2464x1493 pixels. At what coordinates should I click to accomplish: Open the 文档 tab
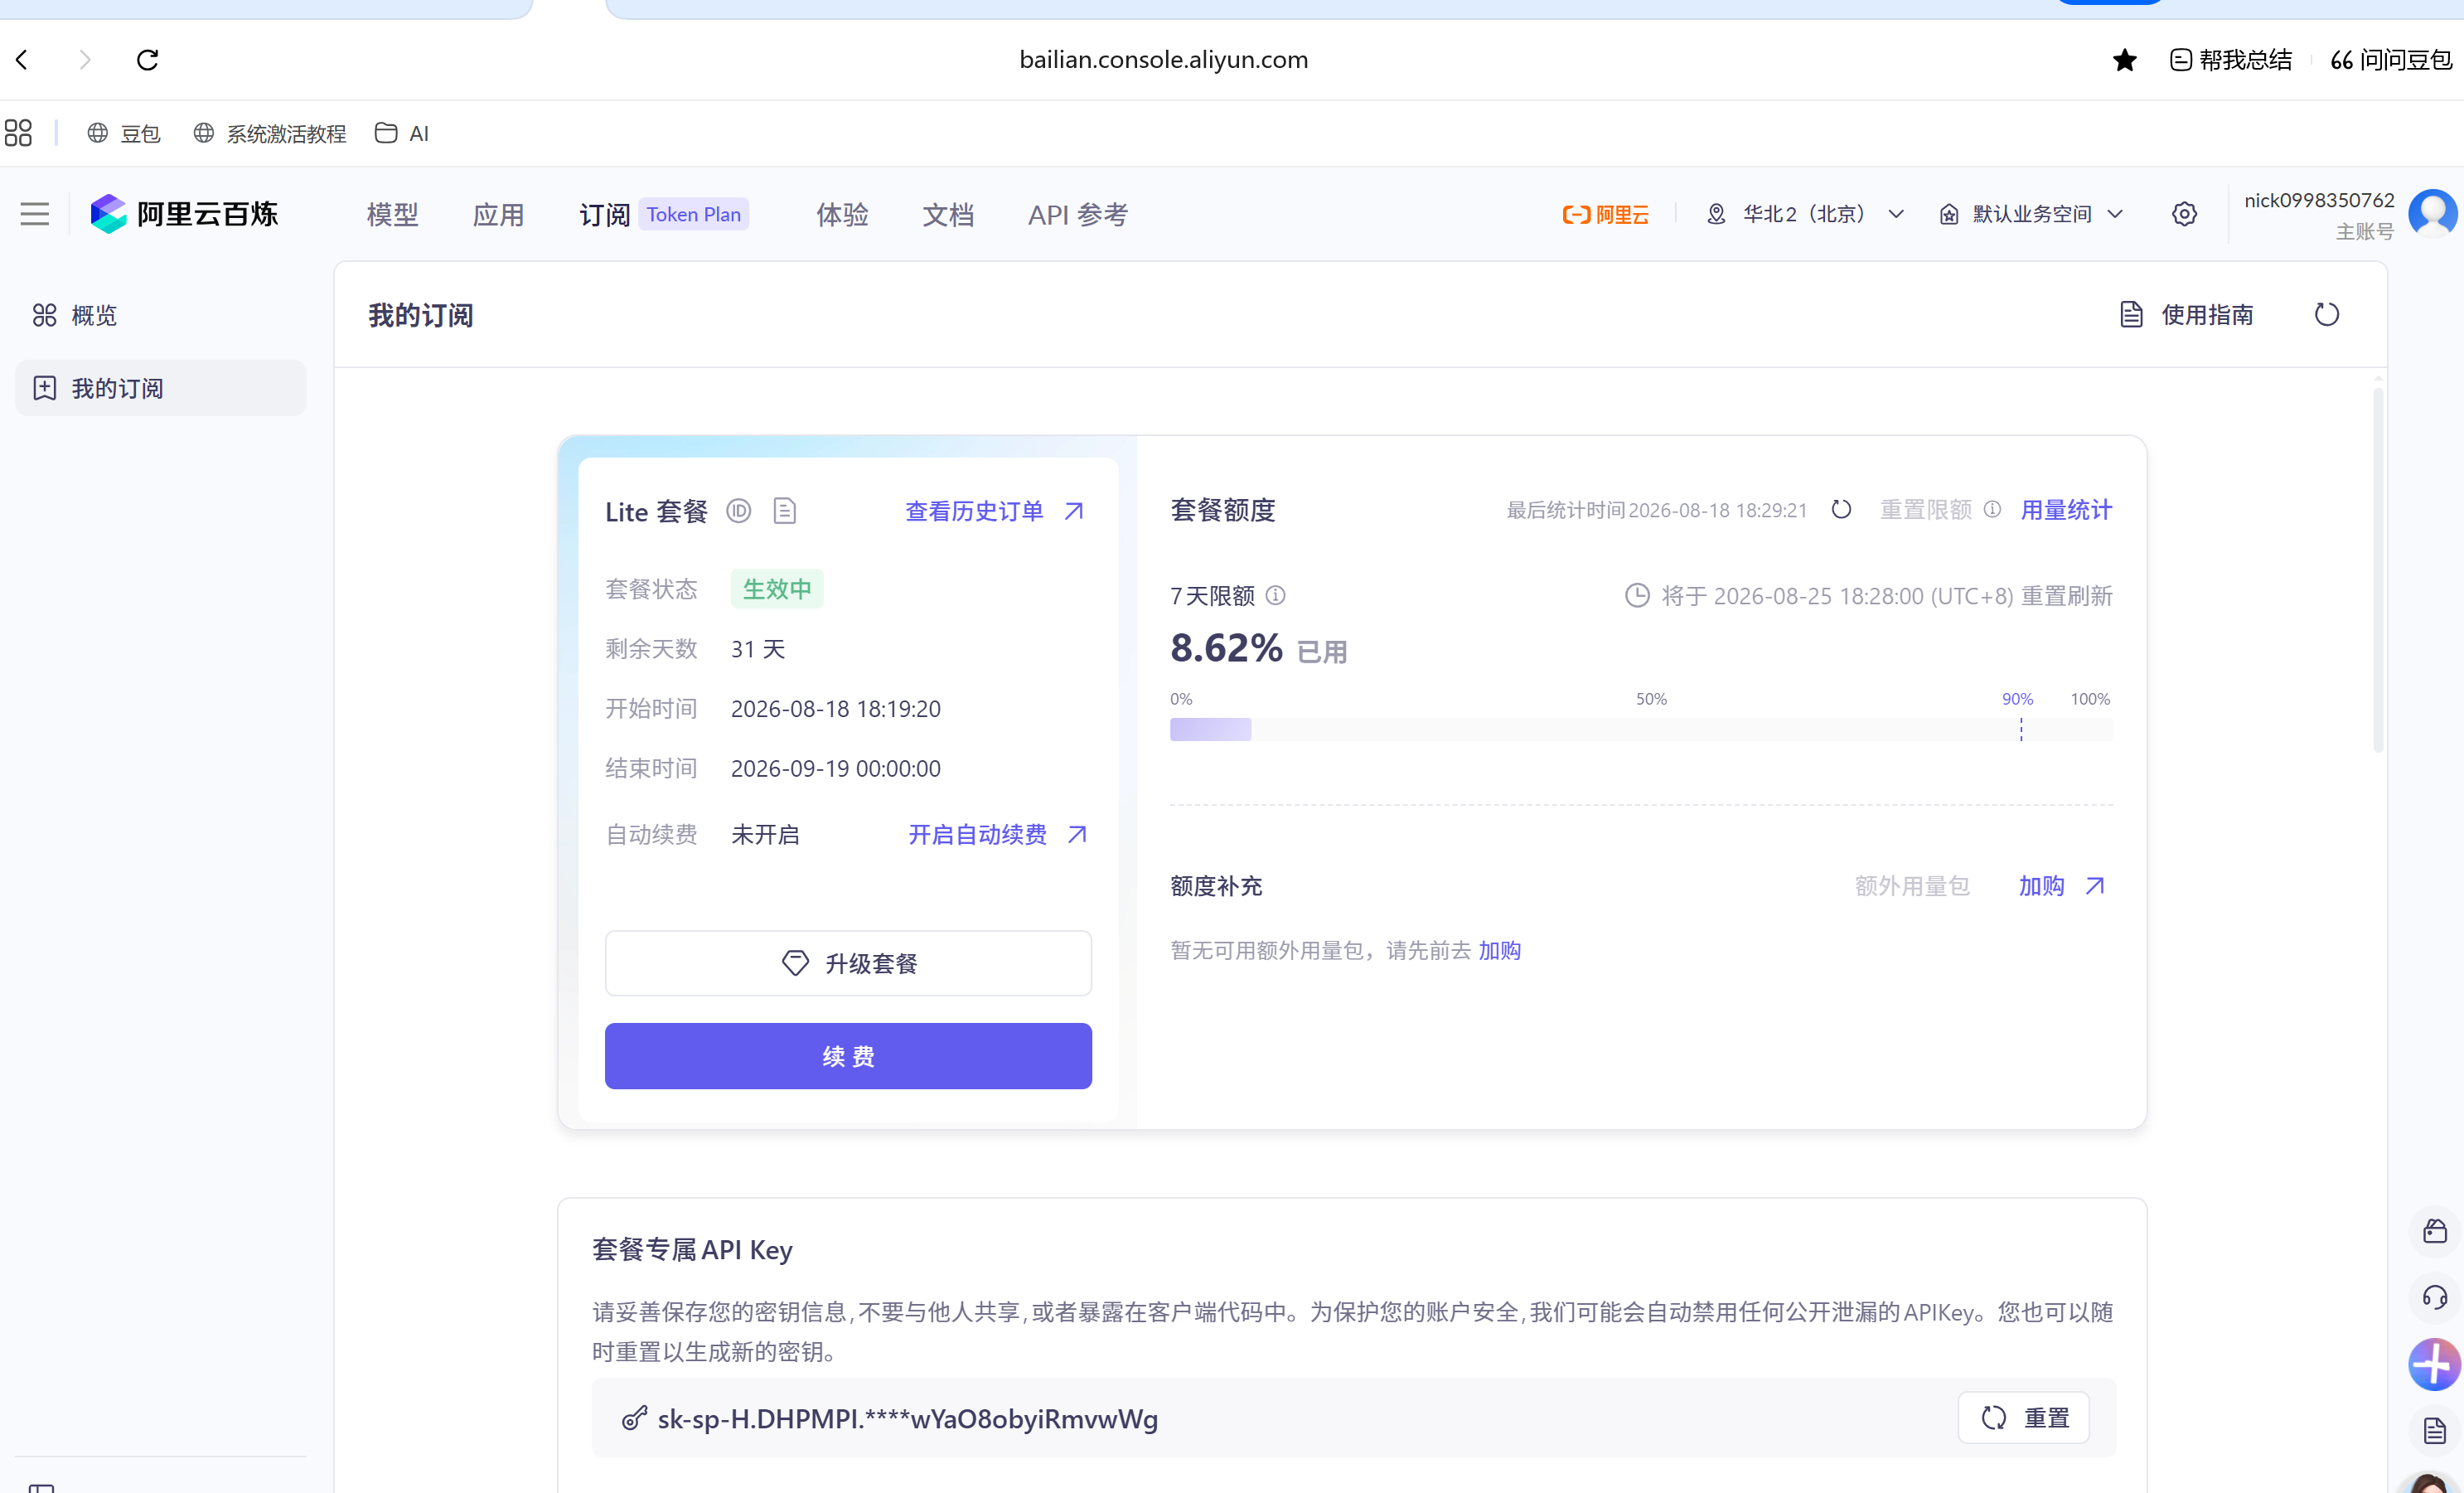pyautogui.click(x=948, y=214)
